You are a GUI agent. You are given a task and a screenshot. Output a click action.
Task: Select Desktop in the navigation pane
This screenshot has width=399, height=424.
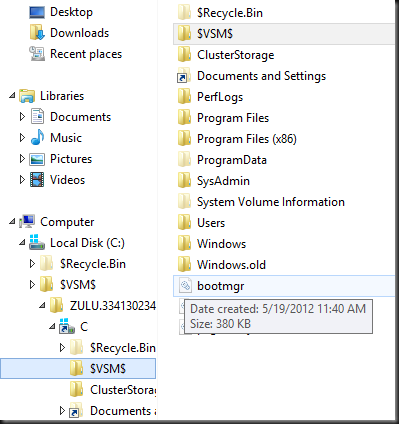(71, 12)
